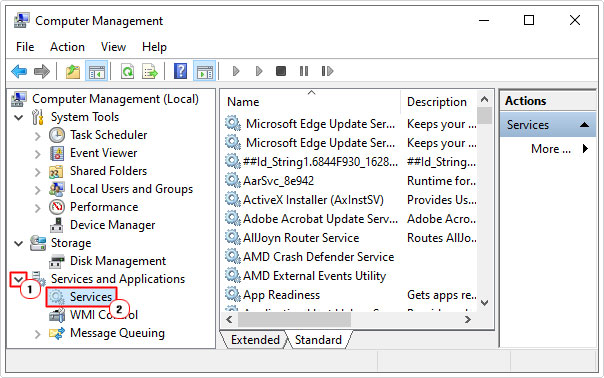Click the horizontal scrollbar thumb
The height and width of the screenshot is (378, 604).
(x=294, y=319)
